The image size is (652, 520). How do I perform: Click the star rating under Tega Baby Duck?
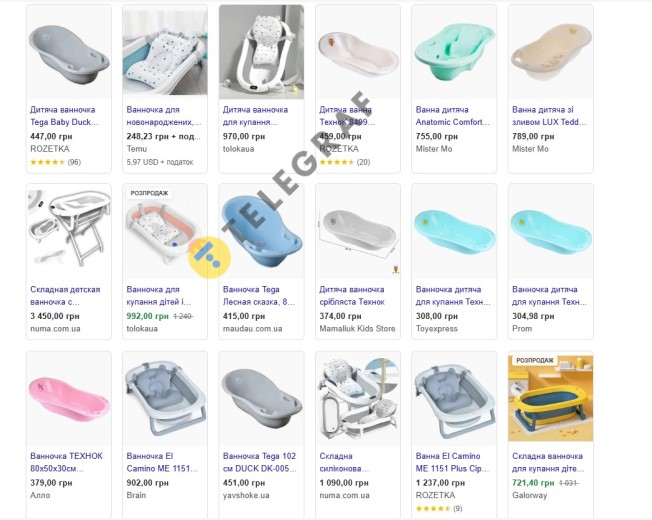pos(55,162)
